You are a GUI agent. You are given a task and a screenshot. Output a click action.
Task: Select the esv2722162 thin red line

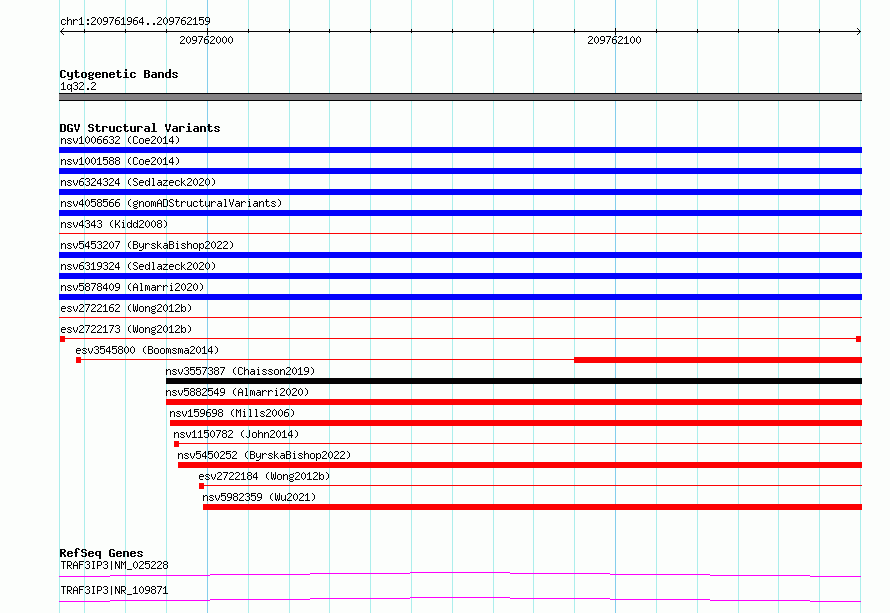460,317
